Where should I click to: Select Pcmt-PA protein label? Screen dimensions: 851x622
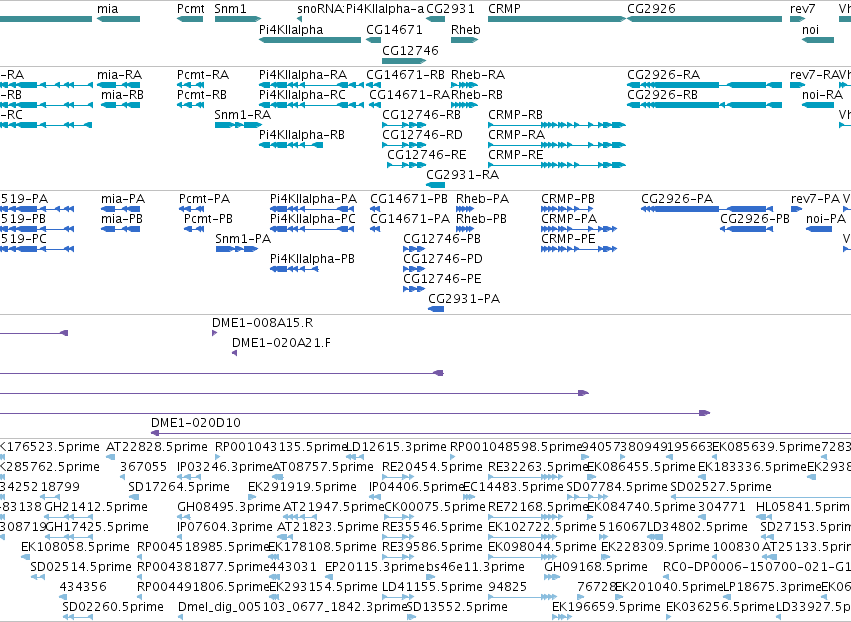click(205, 199)
